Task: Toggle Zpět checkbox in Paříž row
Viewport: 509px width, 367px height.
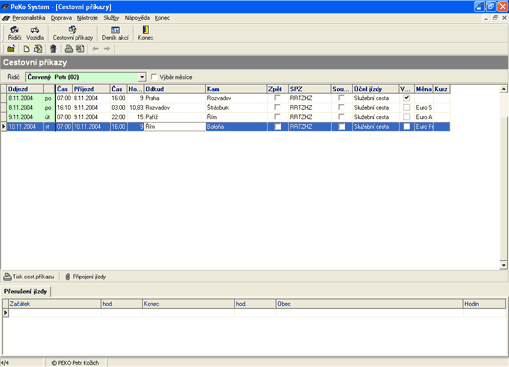Action: click(277, 117)
